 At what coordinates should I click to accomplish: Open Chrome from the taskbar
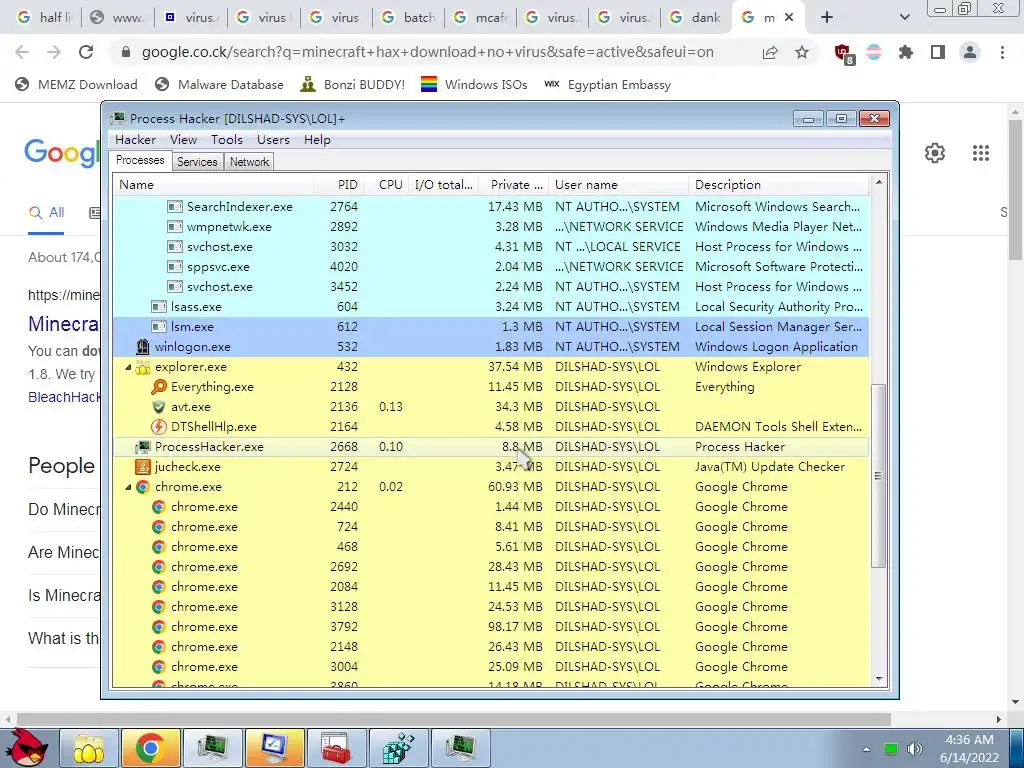tap(150, 748)
